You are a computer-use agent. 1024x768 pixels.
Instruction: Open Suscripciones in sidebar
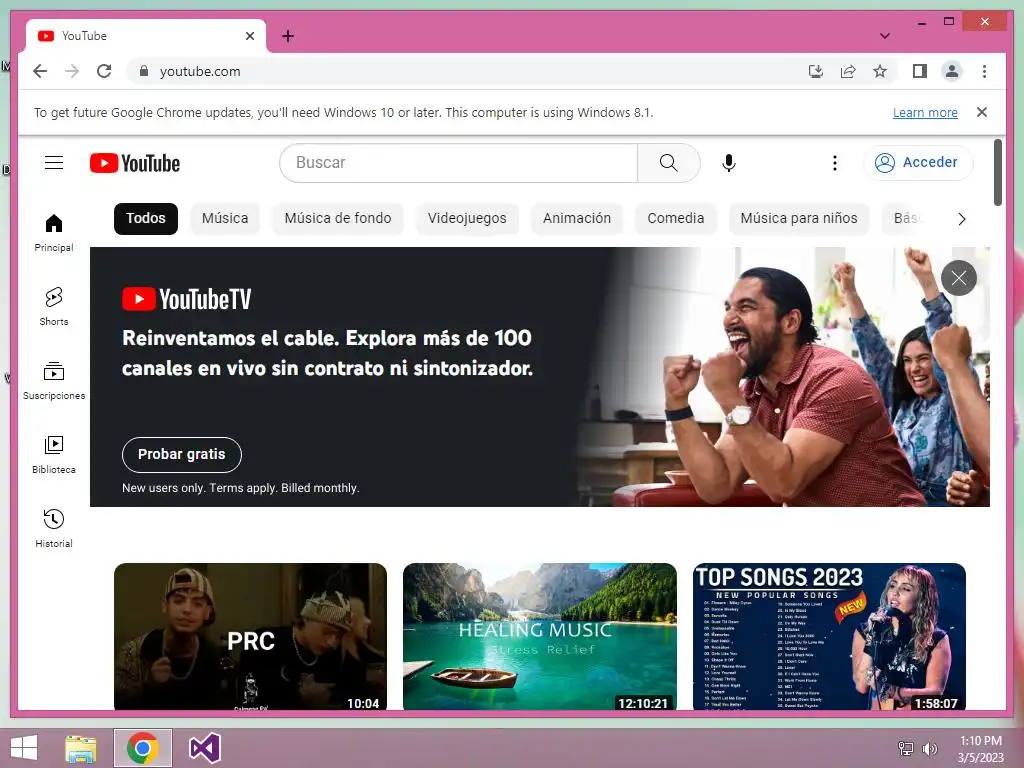tap(54, 380)
